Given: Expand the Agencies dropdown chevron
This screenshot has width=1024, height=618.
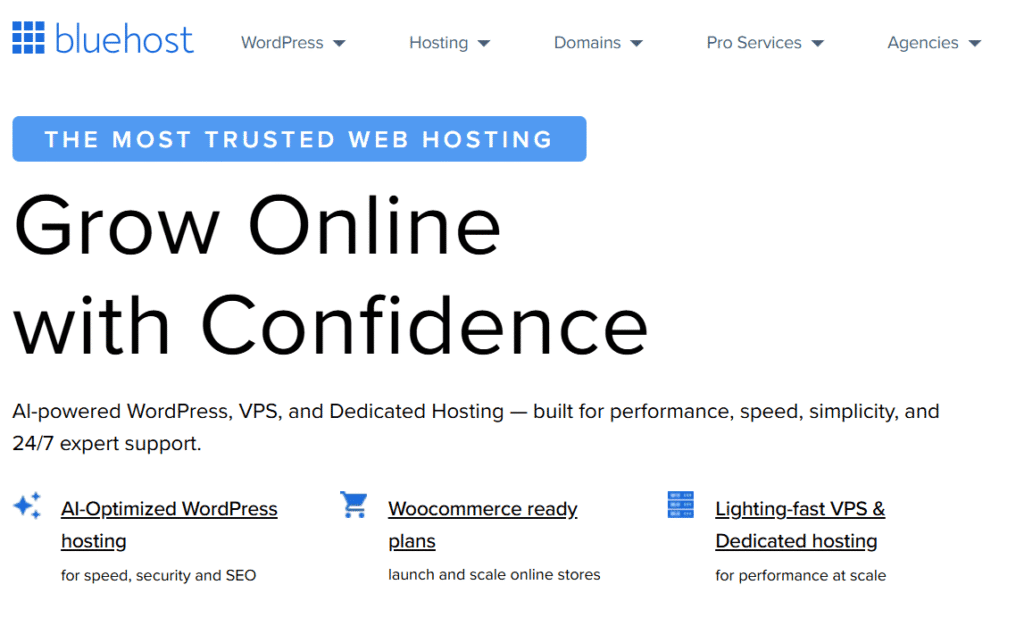Looking at the screenshot, I should tap(974, 44).
